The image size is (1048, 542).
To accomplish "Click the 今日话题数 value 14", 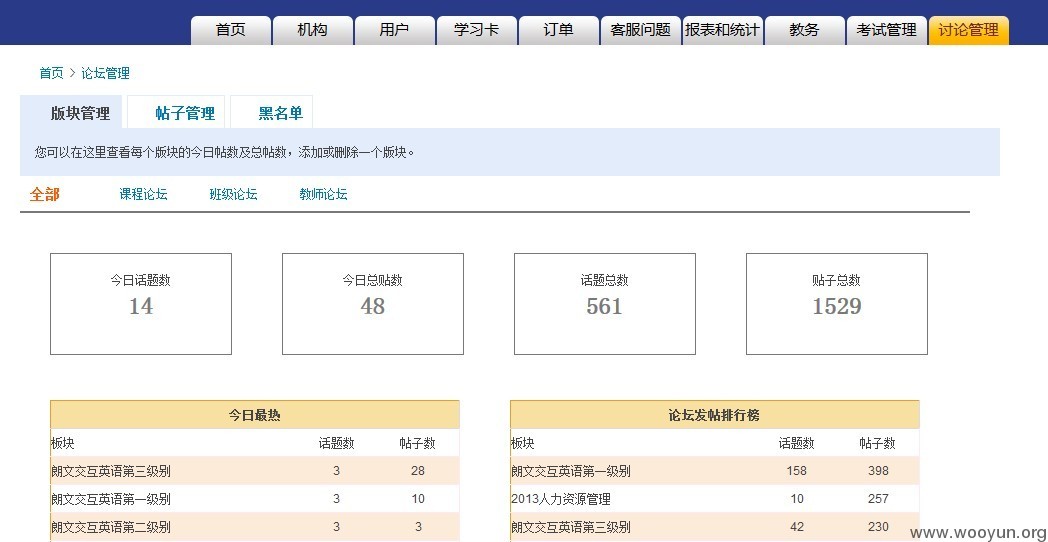I will click(x=141, y=306).
